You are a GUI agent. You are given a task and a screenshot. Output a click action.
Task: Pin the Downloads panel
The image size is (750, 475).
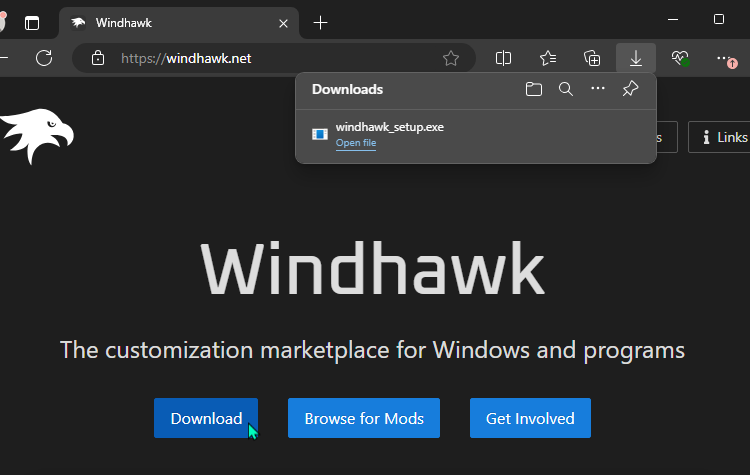click(x=630, y=88)
